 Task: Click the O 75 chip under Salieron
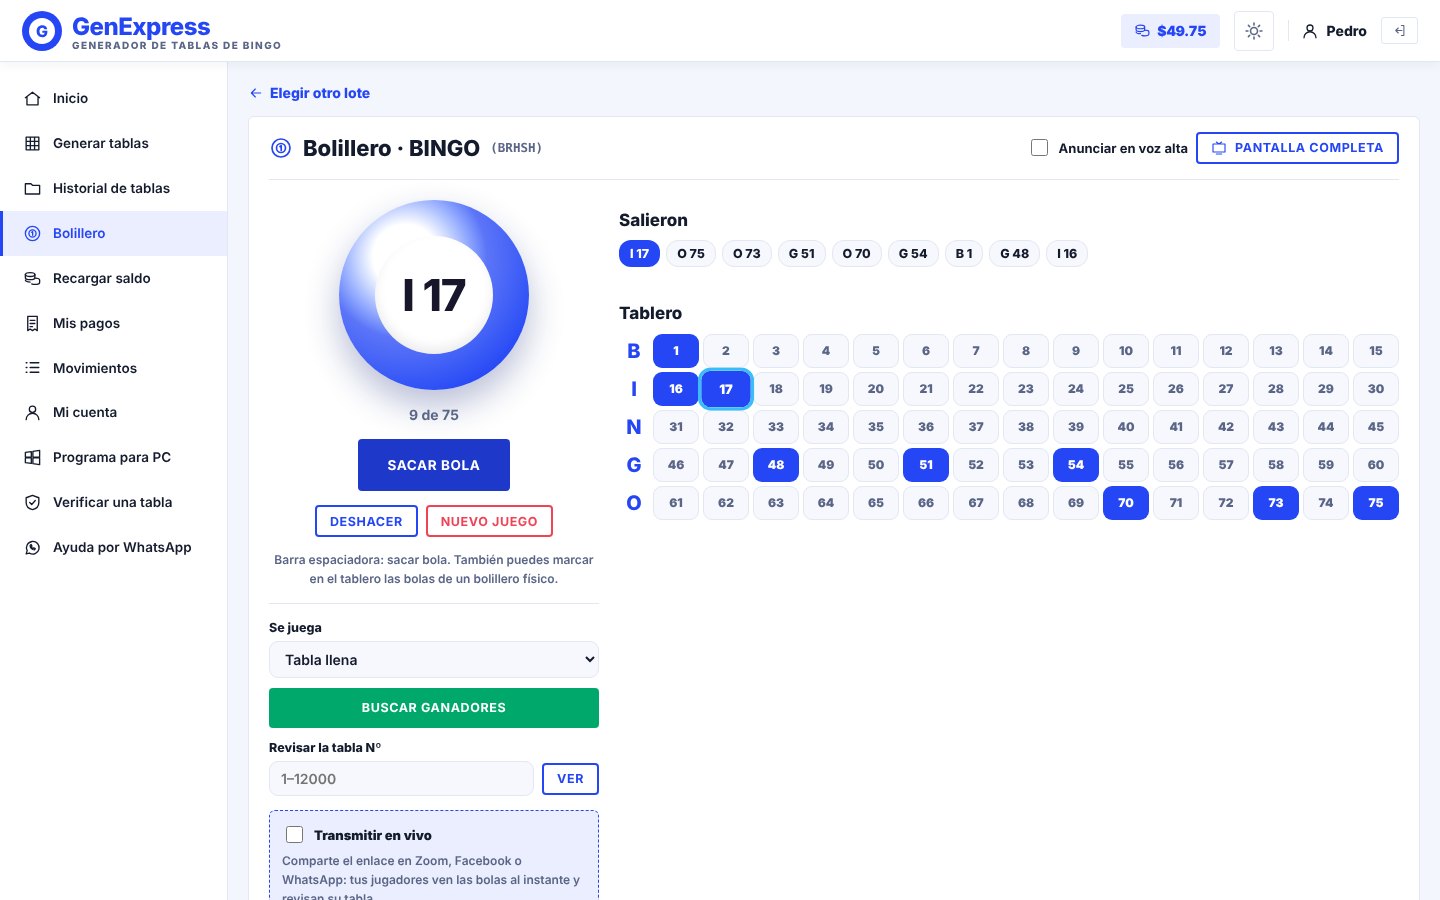point(691,254)
